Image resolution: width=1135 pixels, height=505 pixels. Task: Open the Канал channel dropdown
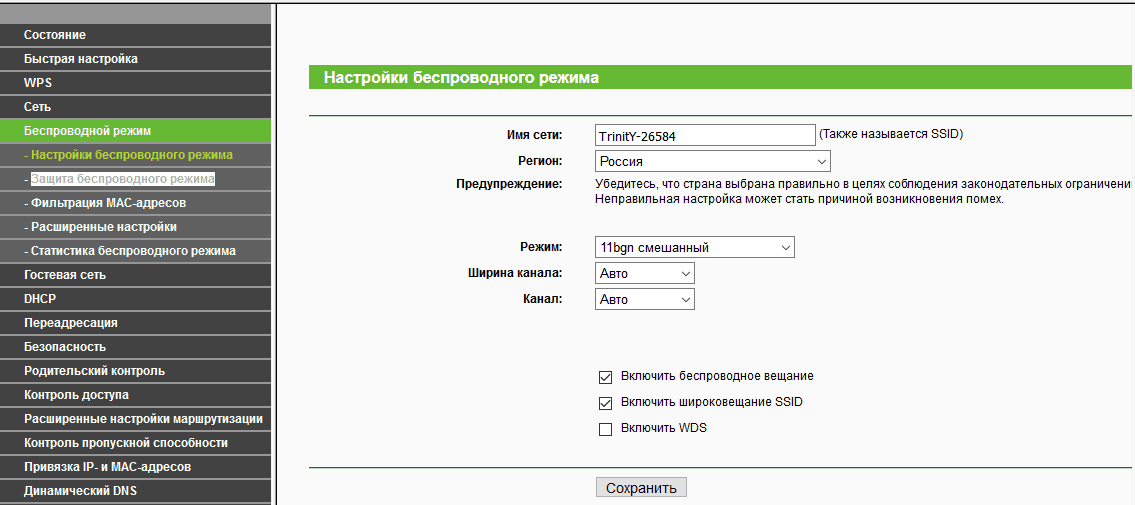pyautogui.click(x=644, y=299)
